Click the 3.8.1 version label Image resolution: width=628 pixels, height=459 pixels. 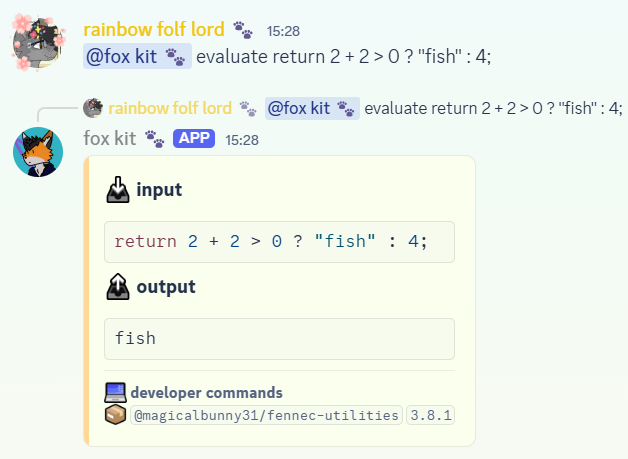431,415
